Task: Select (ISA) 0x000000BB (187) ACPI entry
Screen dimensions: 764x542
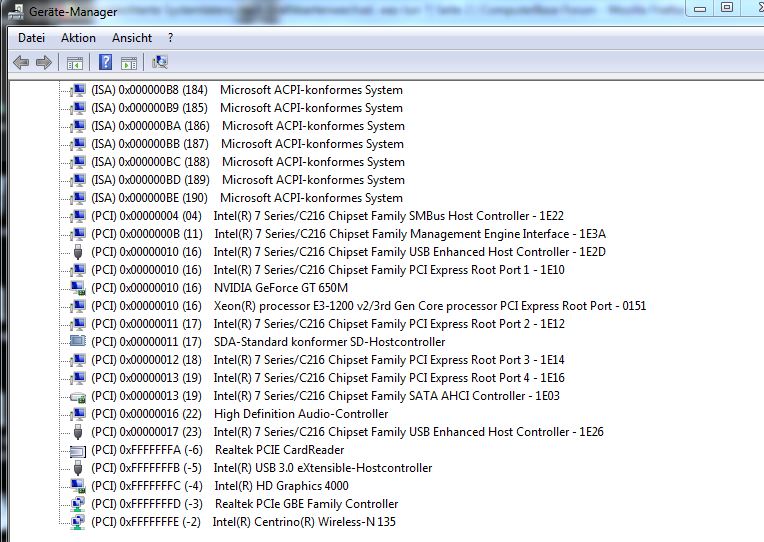Action: pos(247,144)
